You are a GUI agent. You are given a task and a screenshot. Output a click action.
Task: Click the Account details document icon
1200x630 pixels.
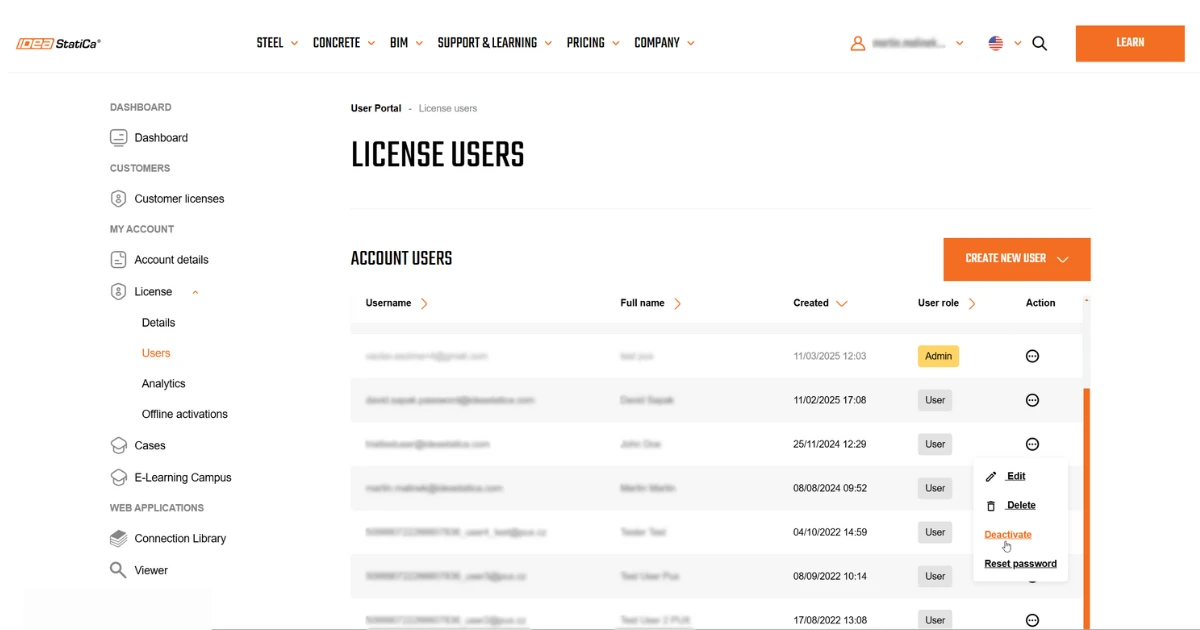(118, 260)
